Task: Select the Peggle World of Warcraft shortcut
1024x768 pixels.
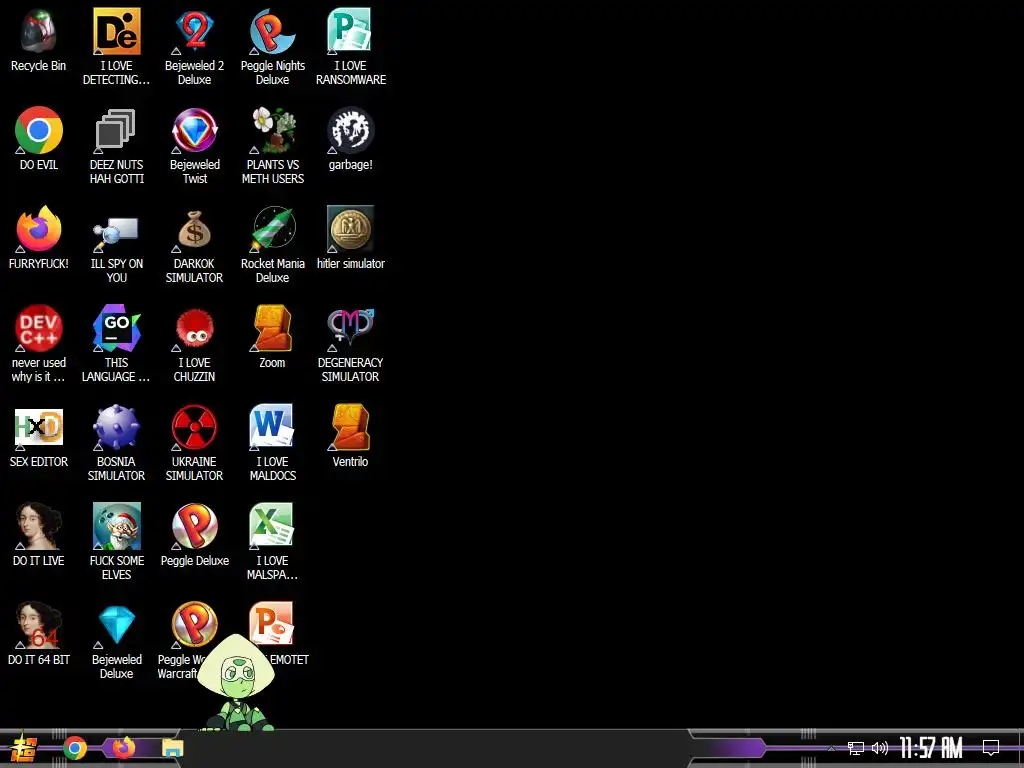Action: coord(194,625)
